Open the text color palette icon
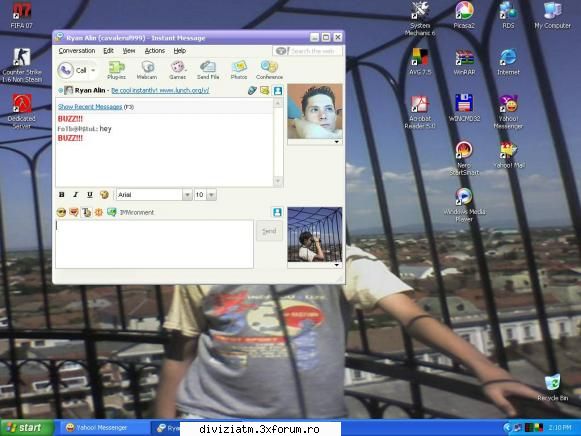 tap(104, 194)
